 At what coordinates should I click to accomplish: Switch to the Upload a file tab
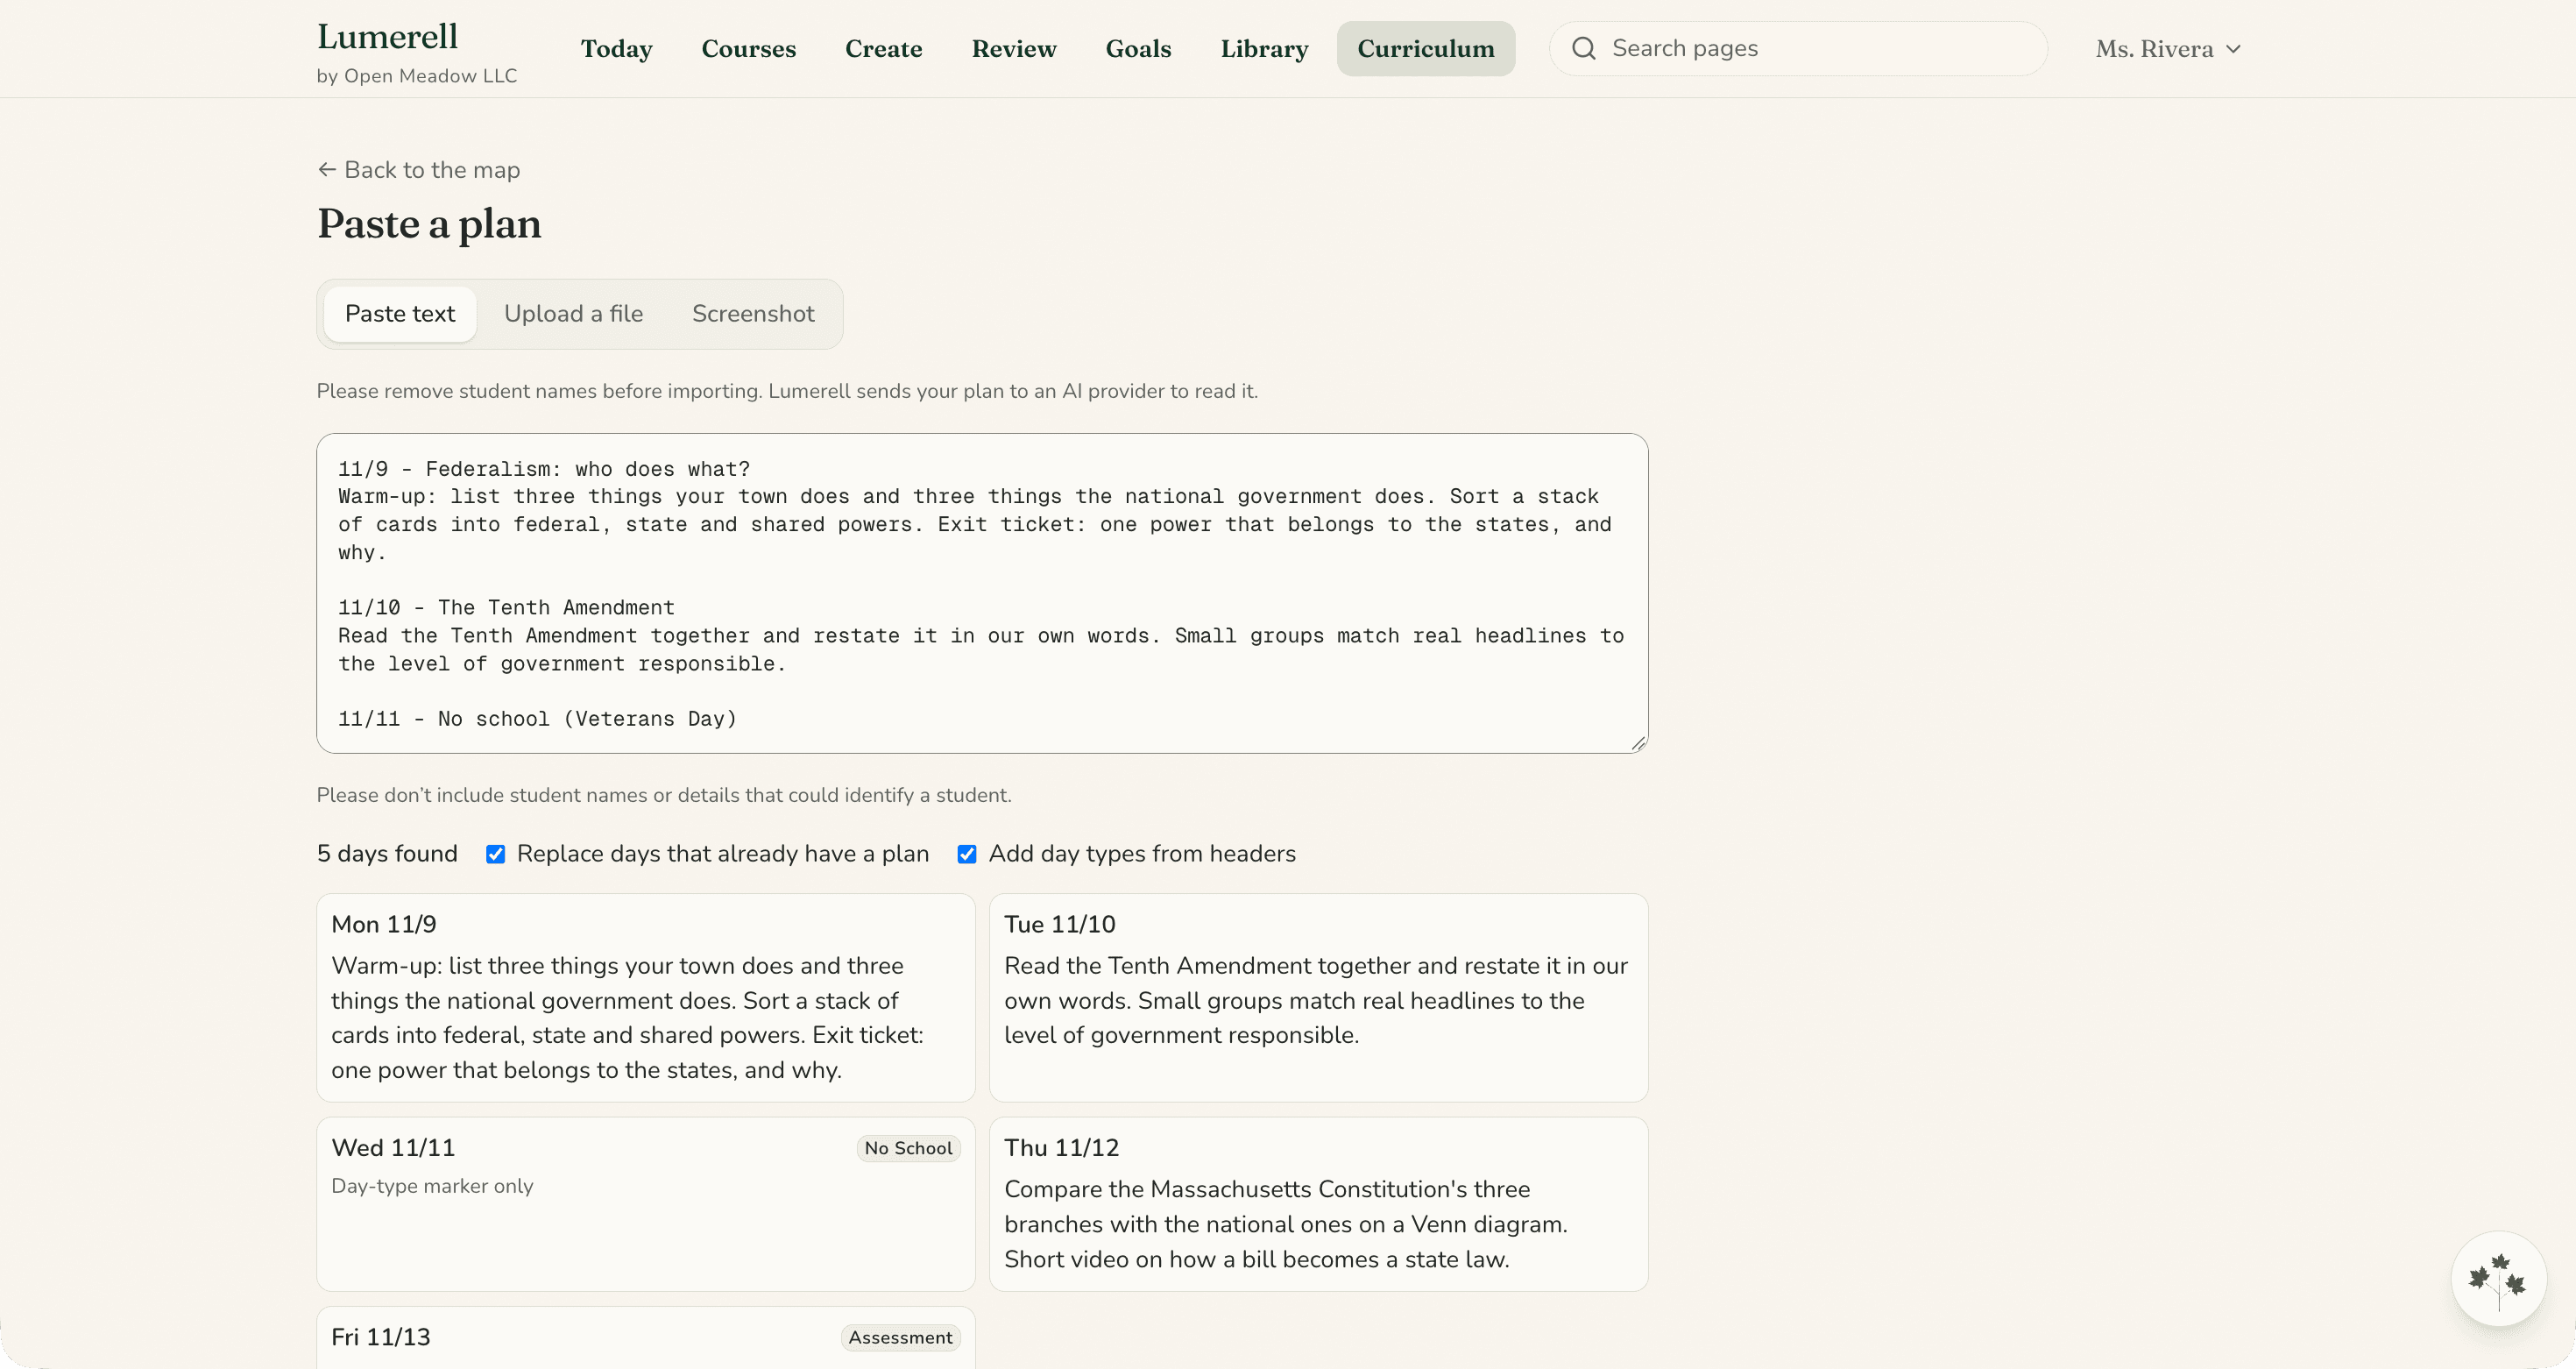coord(573,314)
